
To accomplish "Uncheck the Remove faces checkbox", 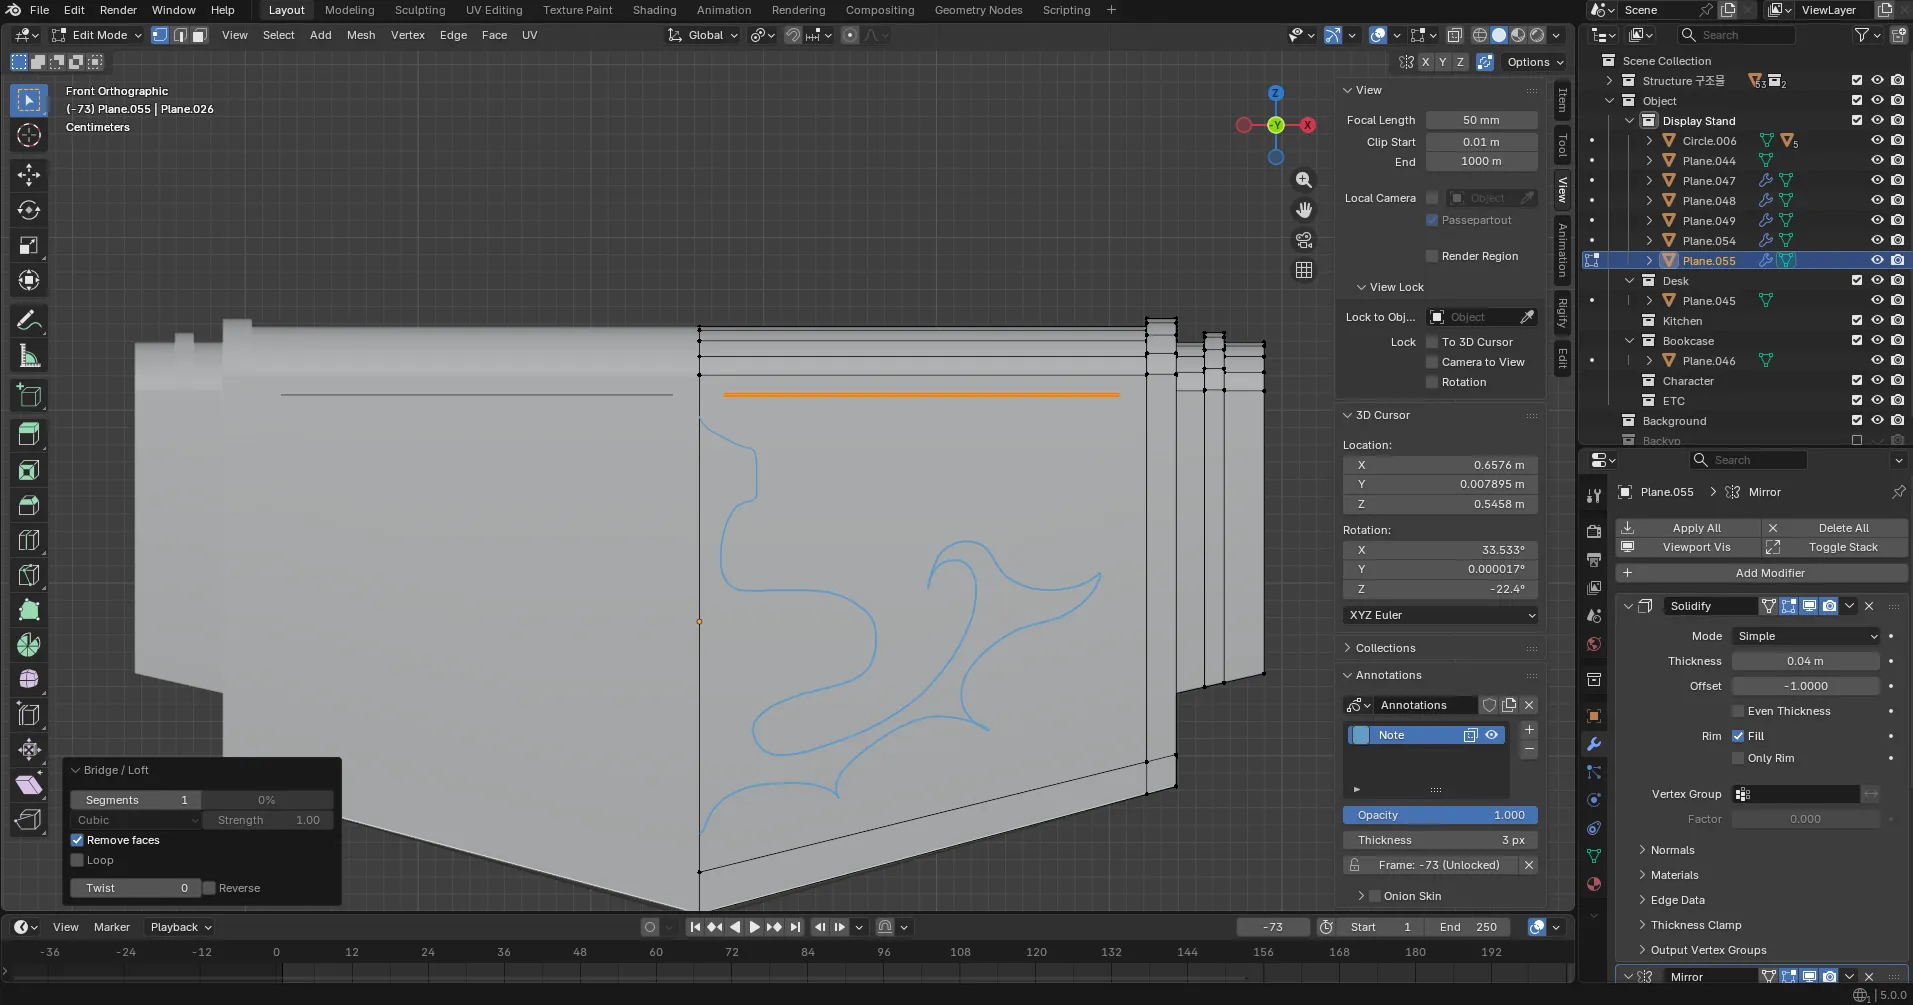I will (x=77, y=840).
